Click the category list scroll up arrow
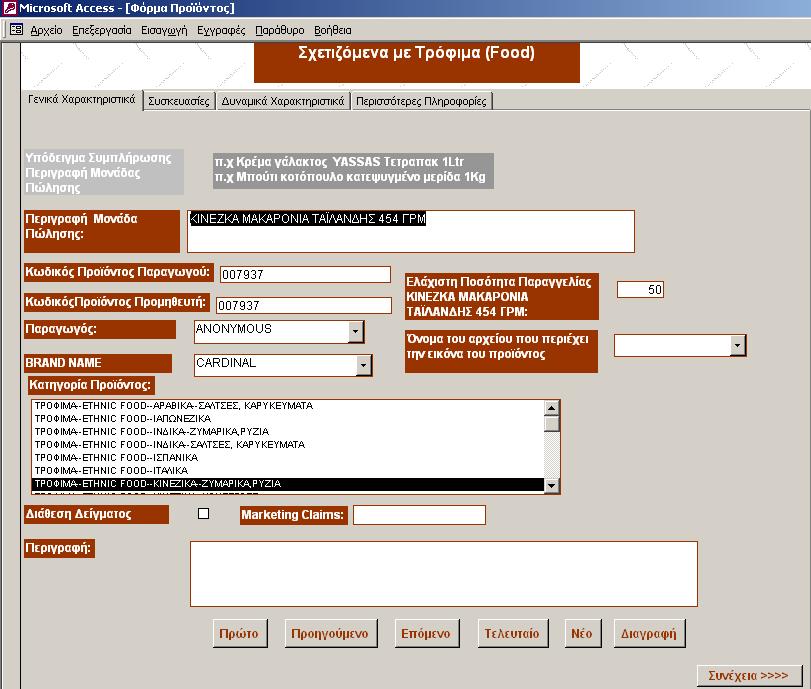811x689 pixels. click(551, 408)
